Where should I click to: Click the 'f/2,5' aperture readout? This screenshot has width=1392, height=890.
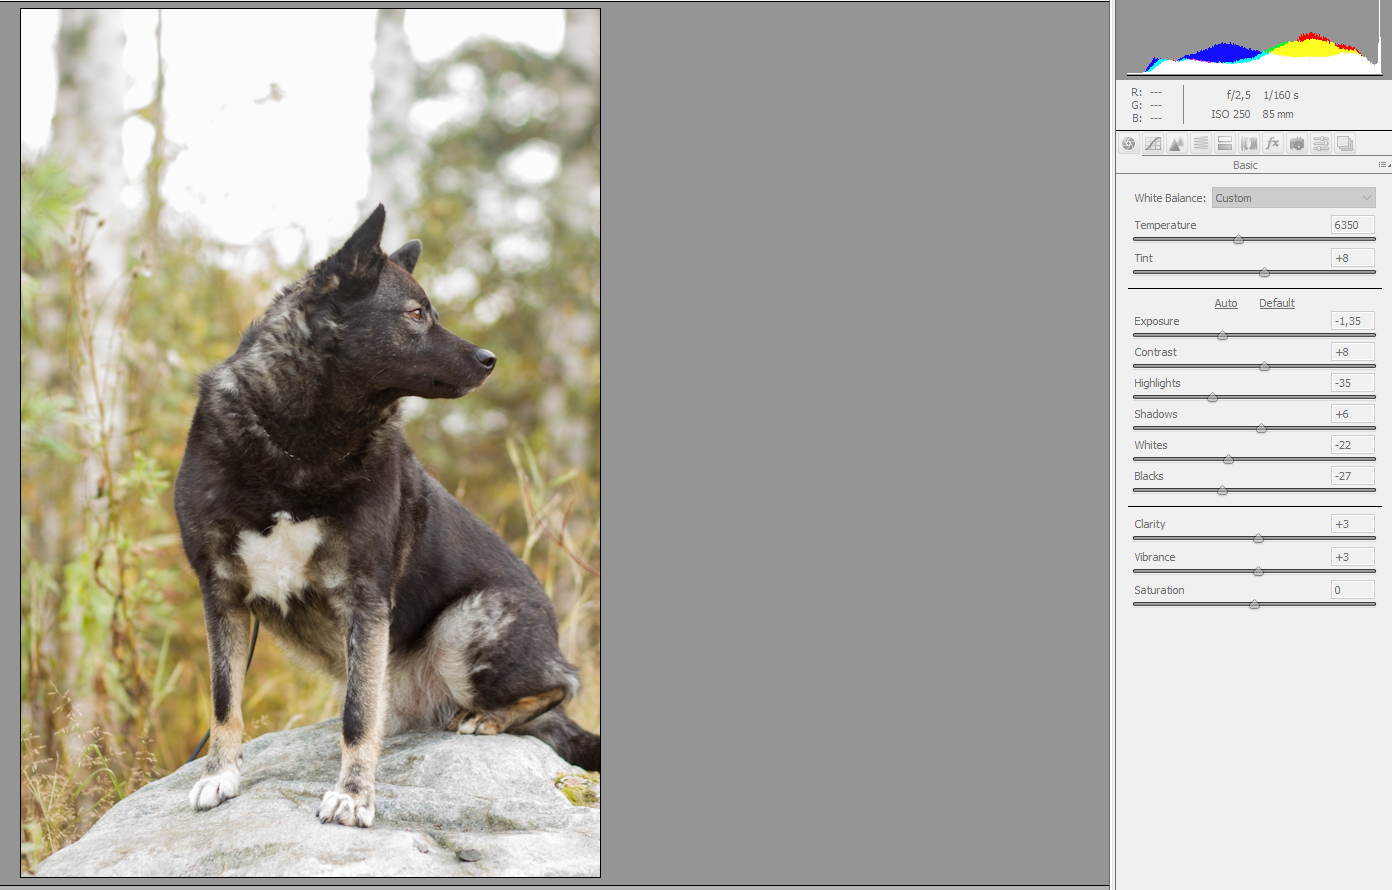click(x=1238, y=95)
